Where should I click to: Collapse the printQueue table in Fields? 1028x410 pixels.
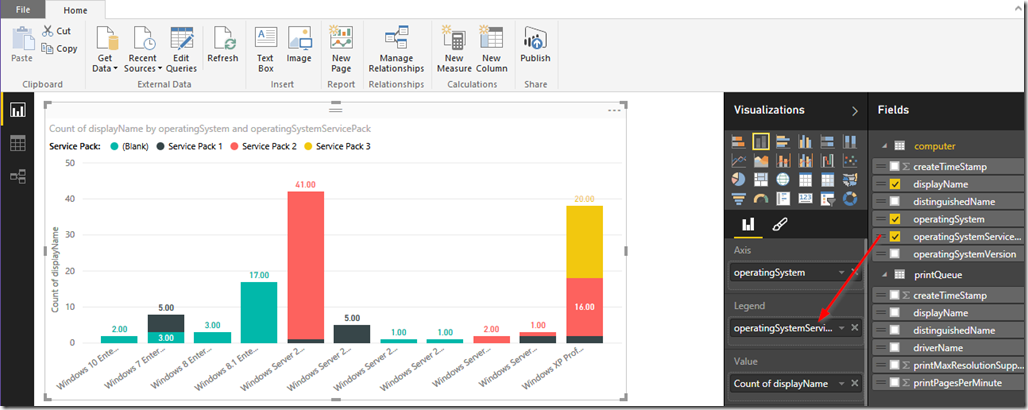[x=883, y=274]
